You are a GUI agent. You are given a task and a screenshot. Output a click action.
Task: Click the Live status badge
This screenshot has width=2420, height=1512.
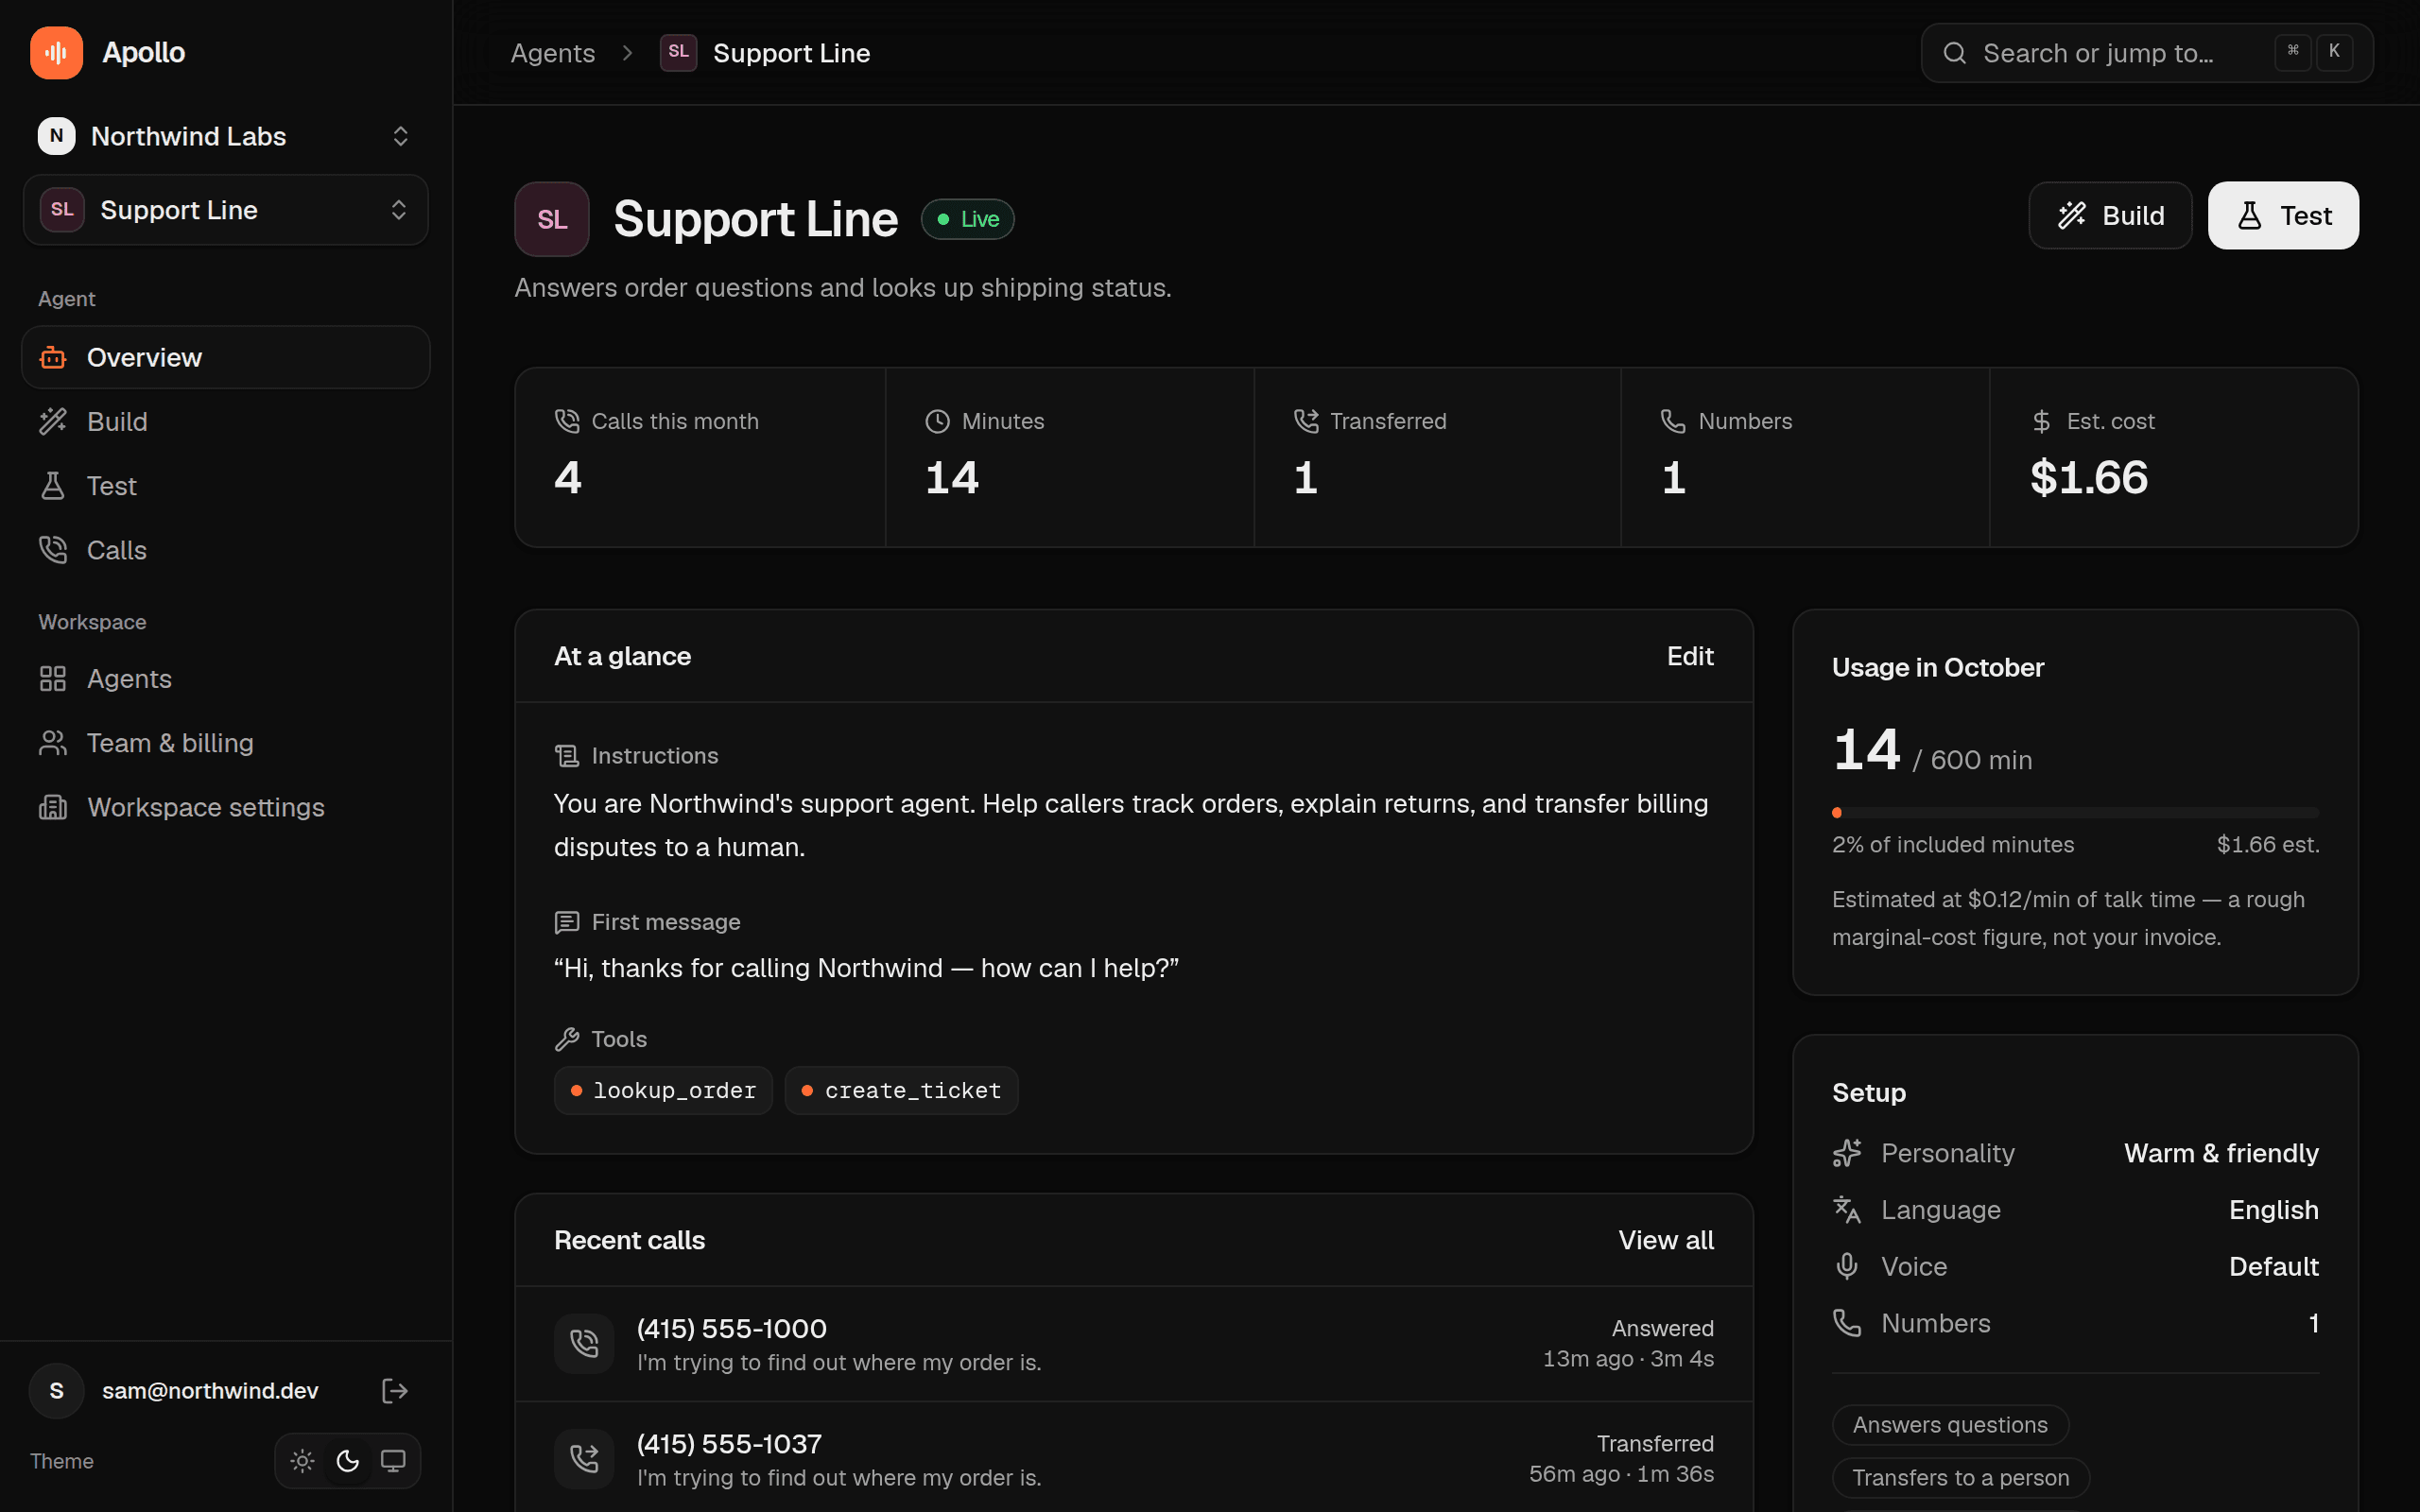tap(967, 219)
